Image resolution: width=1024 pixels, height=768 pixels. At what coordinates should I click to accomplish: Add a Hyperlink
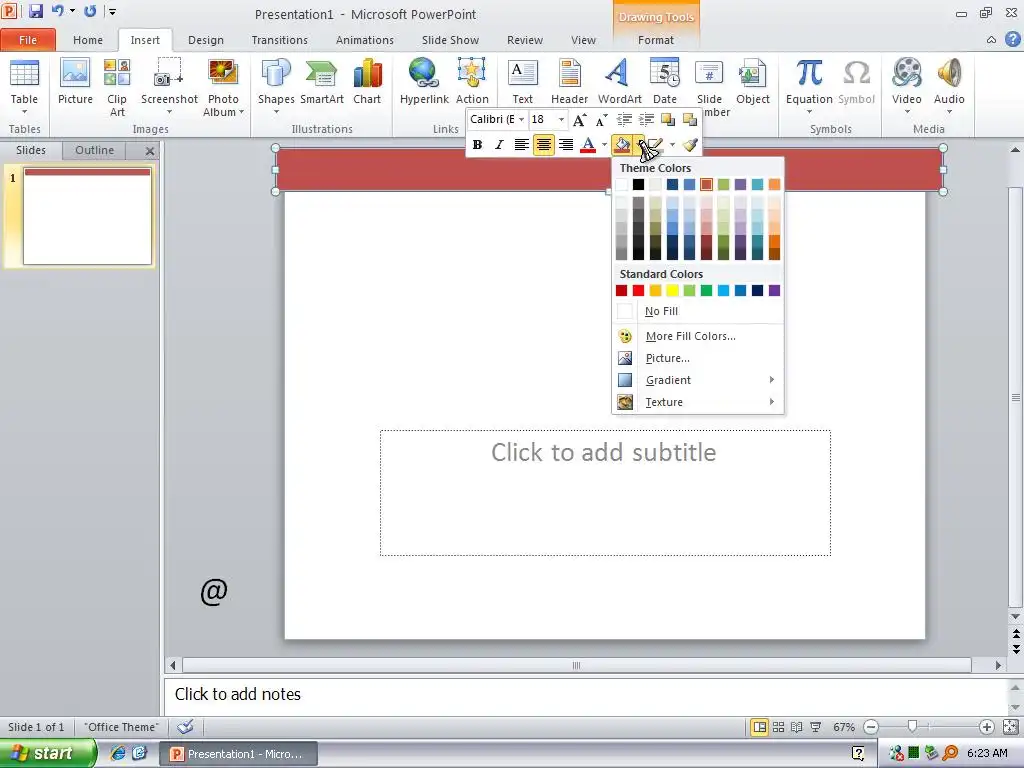[x=424, y=82]
